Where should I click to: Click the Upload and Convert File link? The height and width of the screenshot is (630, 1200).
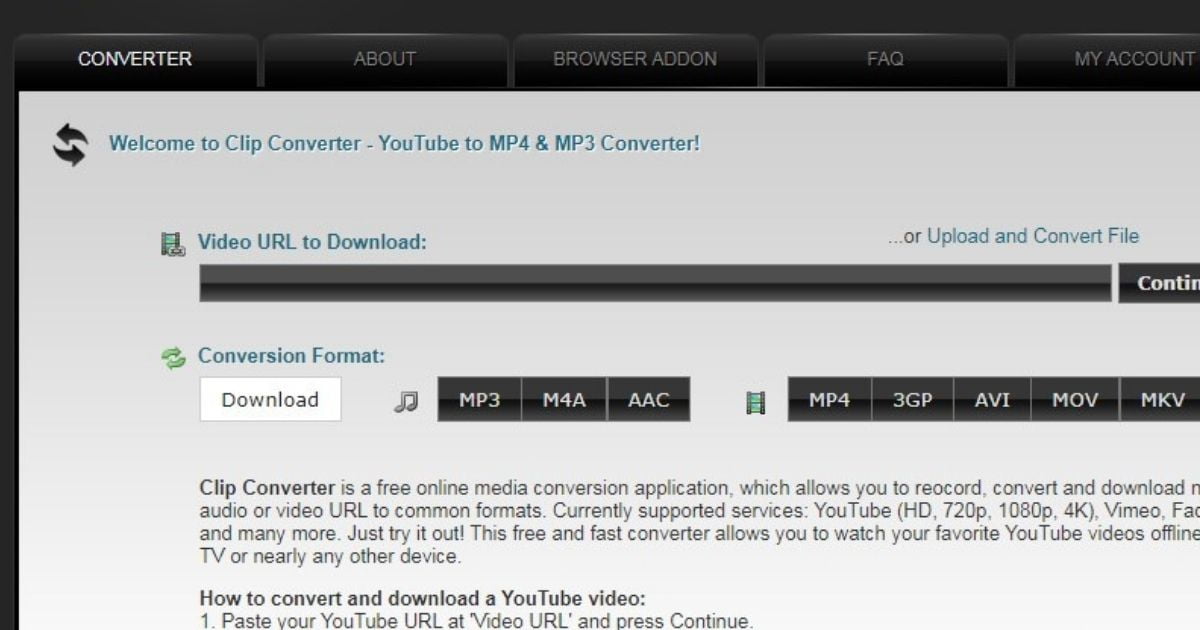pos(1033,237)
